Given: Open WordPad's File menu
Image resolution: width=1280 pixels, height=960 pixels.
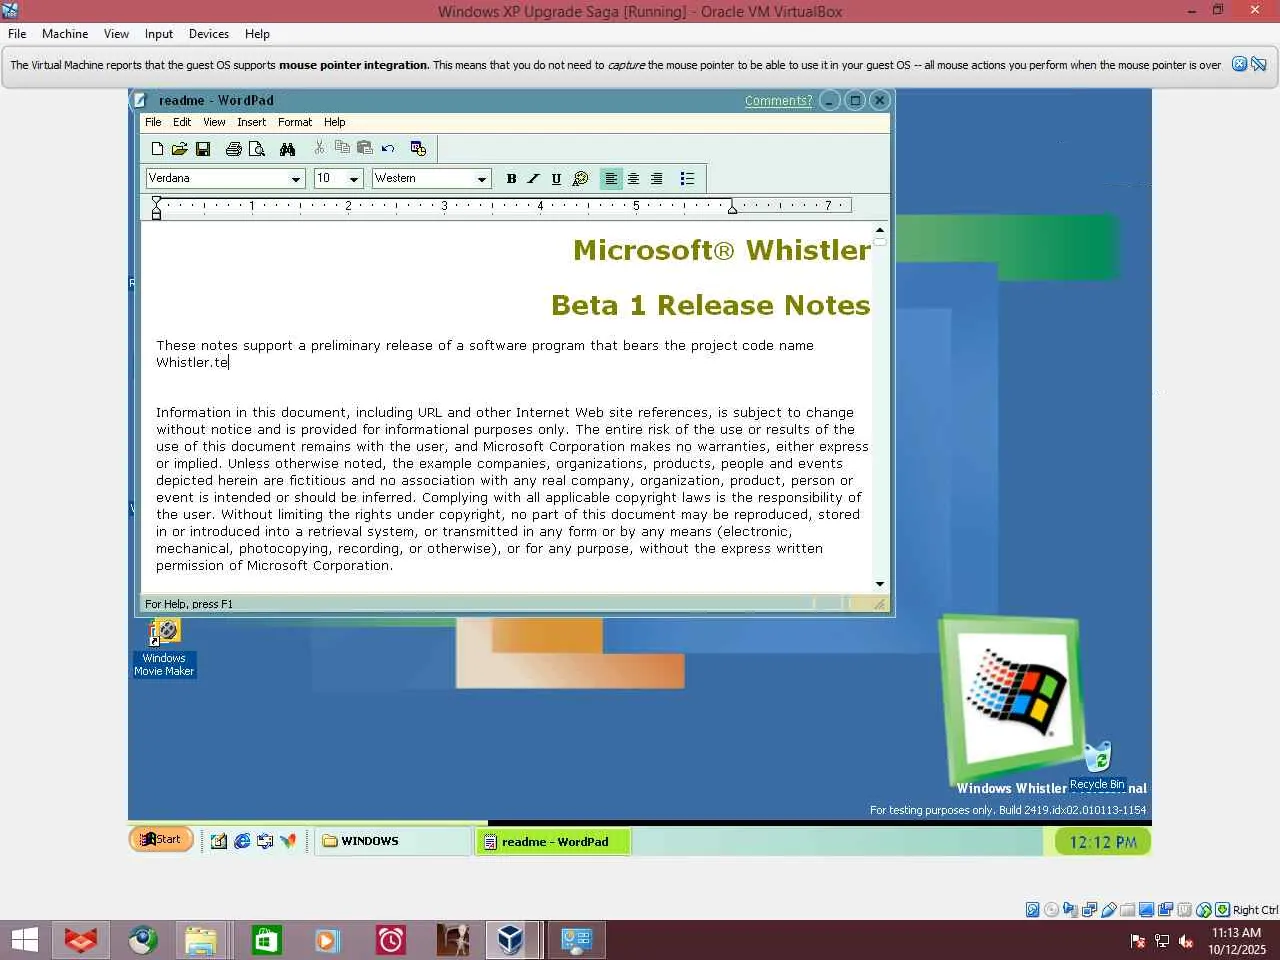Looking at the screenshot, I should [153, 122].
